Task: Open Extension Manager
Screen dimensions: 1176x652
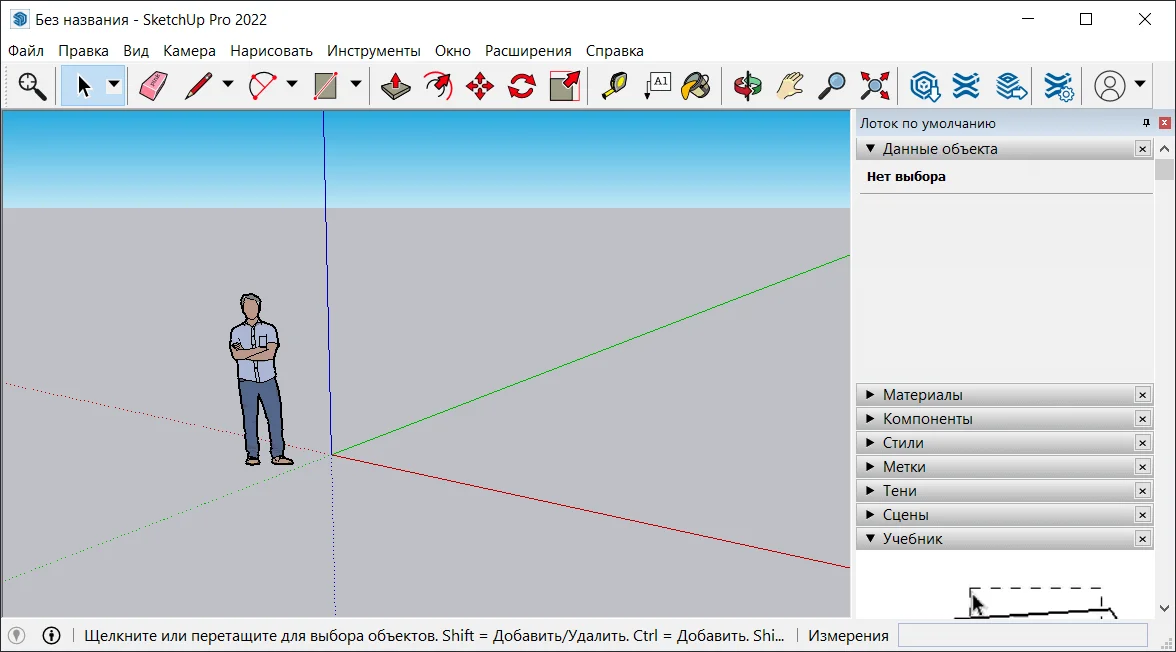Action: tap(1058, 86)
